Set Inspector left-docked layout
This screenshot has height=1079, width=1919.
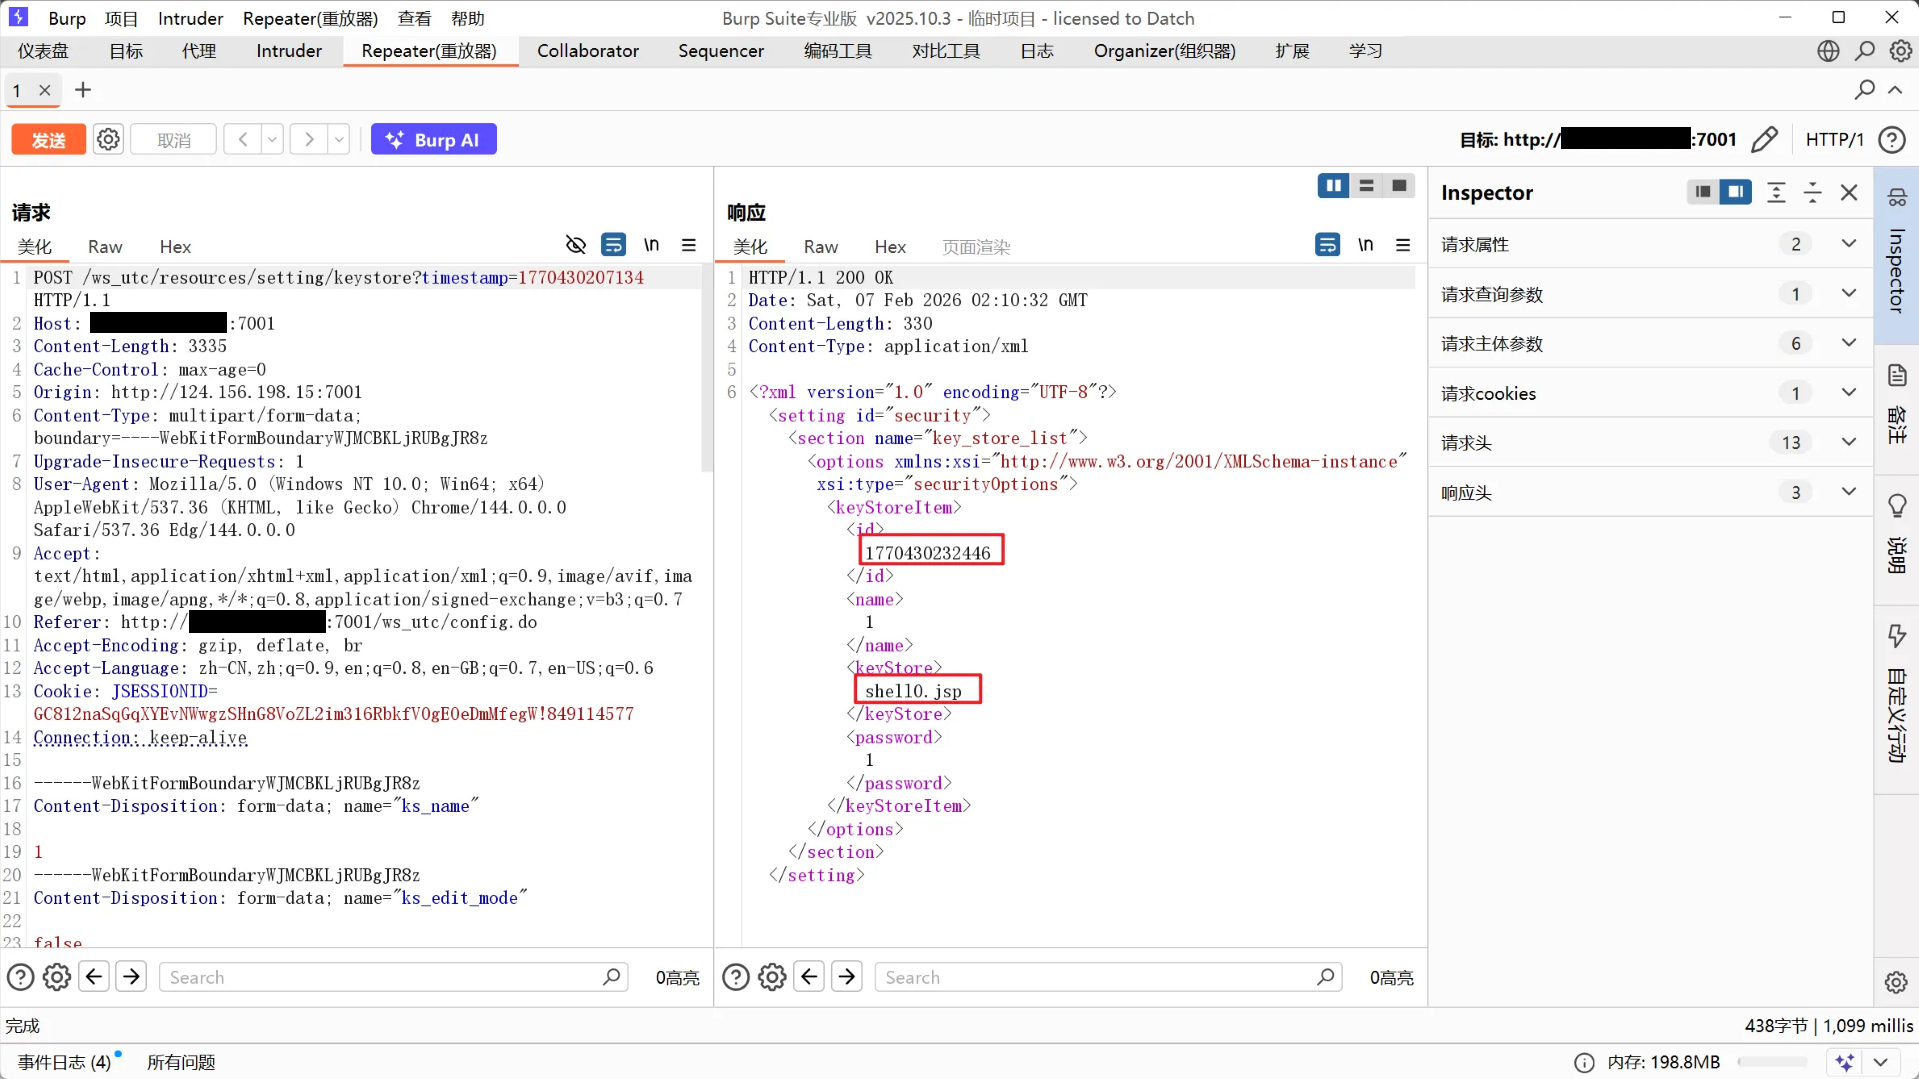[1702, 192]
